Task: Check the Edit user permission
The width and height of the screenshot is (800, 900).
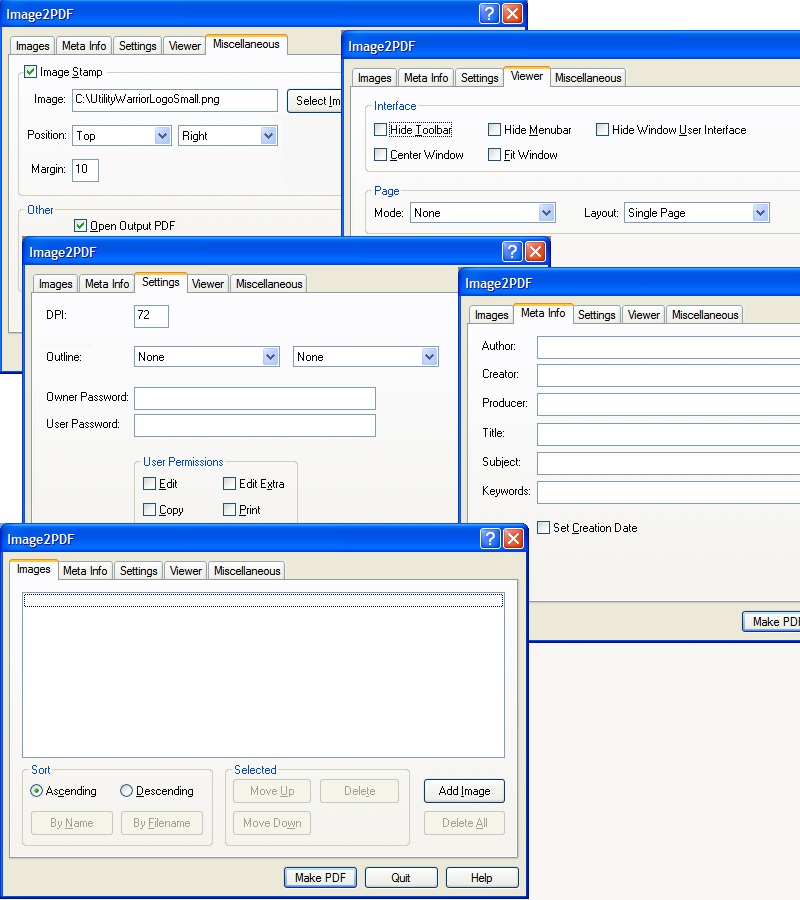Action: [x=149, y=484]
